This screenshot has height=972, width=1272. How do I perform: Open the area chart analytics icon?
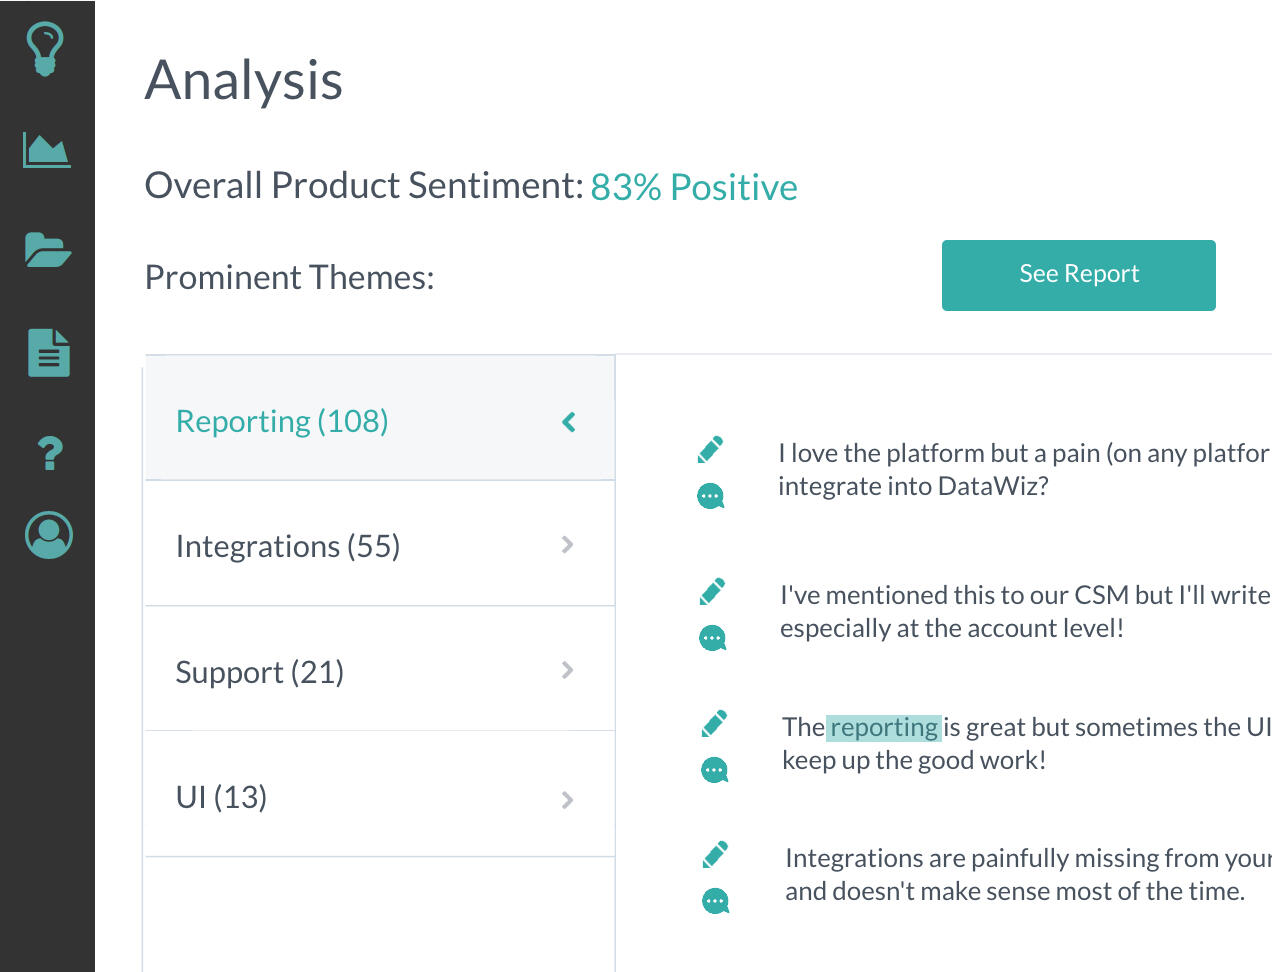pos(47,151)
